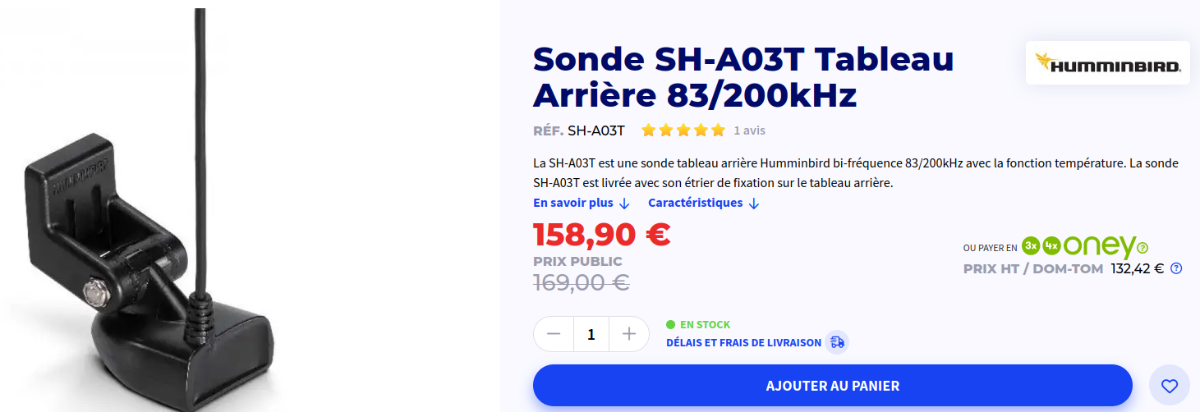Increase quantity with the plus button
The height and width of the screenshot is (412, 1200).
tap(629, 334)
